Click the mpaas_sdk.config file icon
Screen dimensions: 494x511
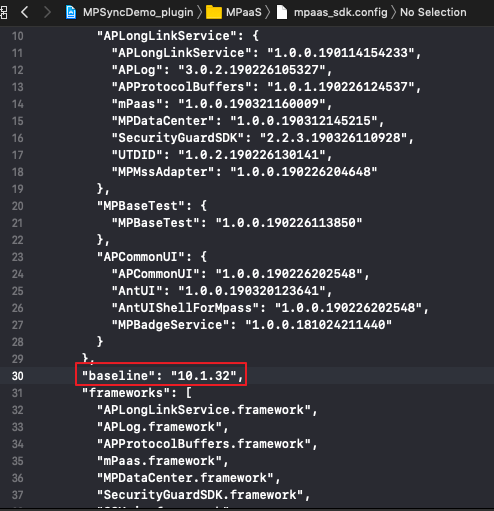coord(282,12)
